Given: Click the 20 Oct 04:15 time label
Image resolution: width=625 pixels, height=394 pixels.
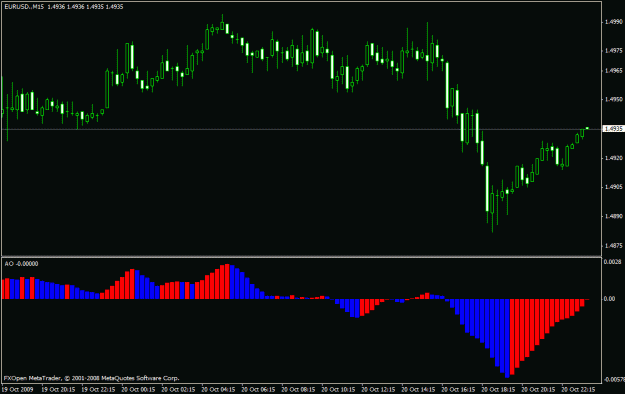Looking at the screenshot, I should 218,389.
